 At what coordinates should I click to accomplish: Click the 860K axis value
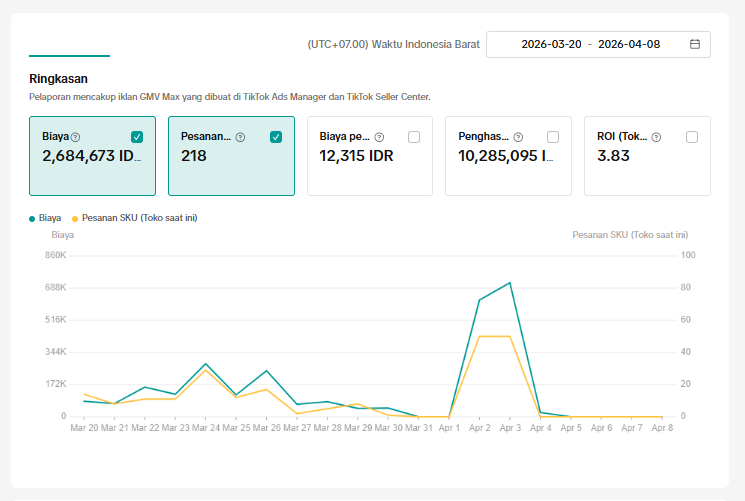point(56,255)
